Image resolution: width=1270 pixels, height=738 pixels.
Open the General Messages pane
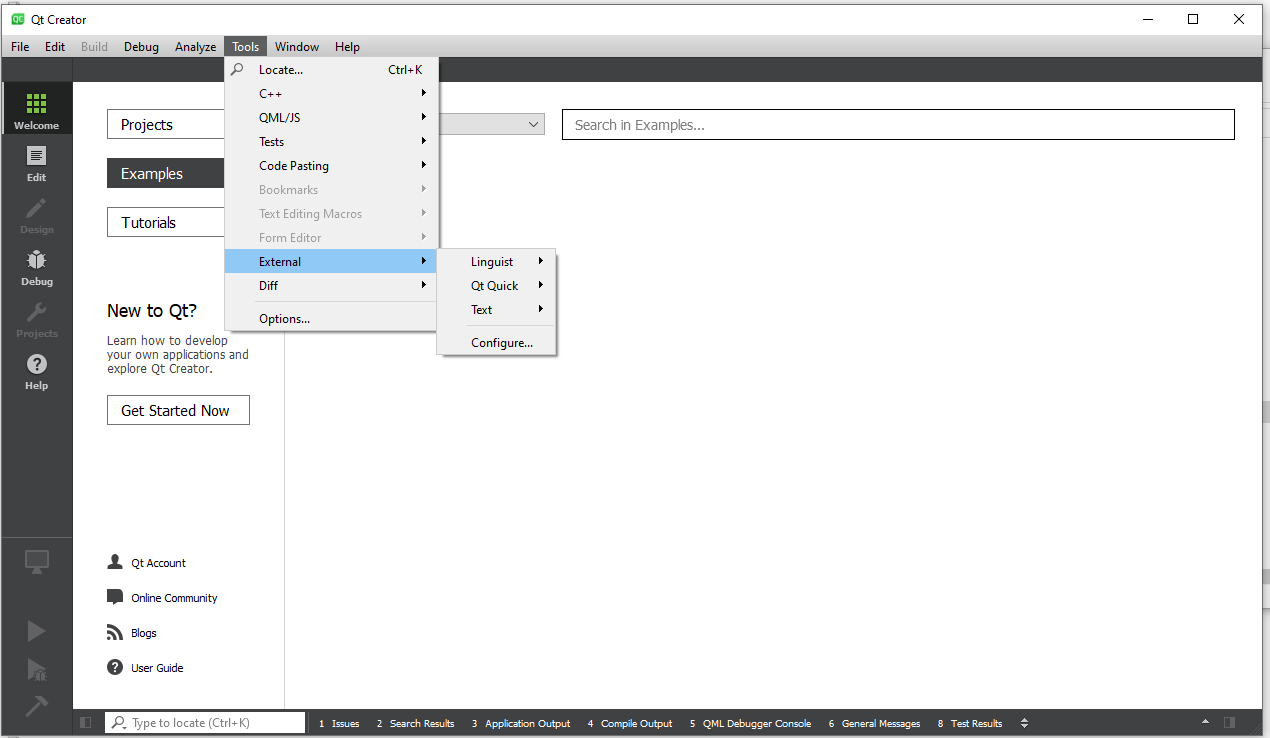(874, 723)
